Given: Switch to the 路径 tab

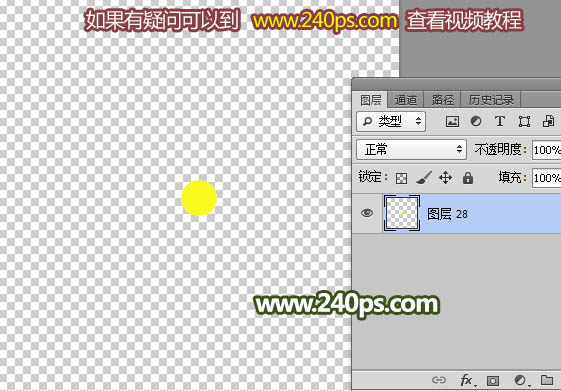Looking at the screenshot, I should 443,100.
